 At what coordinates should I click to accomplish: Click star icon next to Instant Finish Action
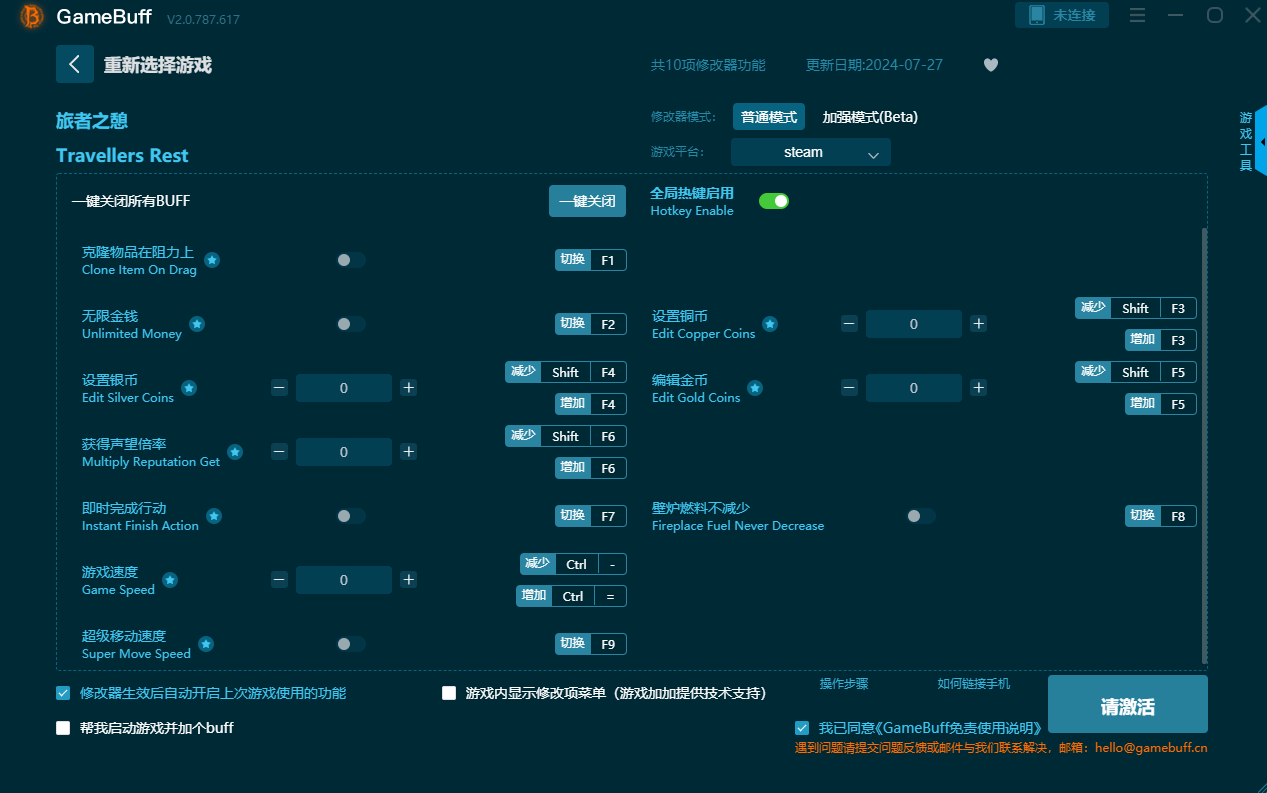tap(214, 516)
